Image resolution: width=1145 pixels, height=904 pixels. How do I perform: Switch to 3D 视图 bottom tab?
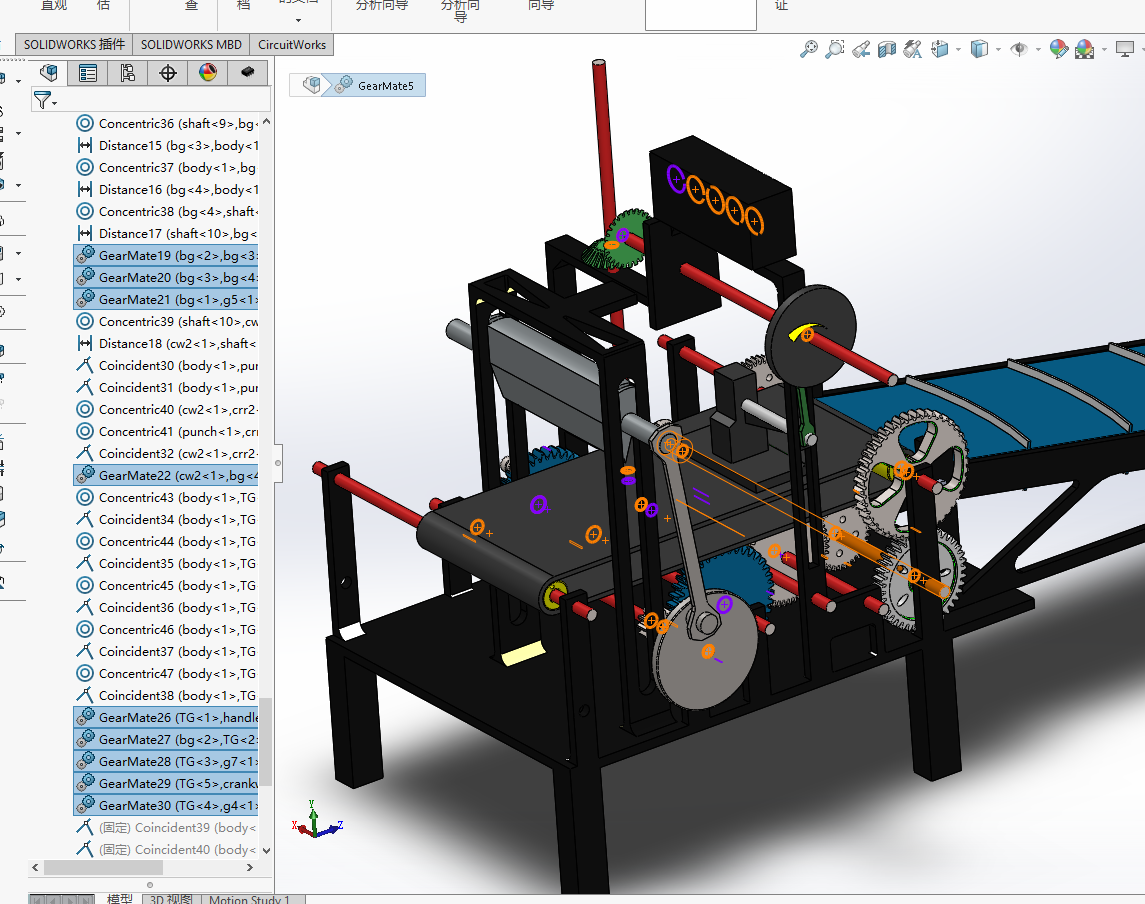171,899
